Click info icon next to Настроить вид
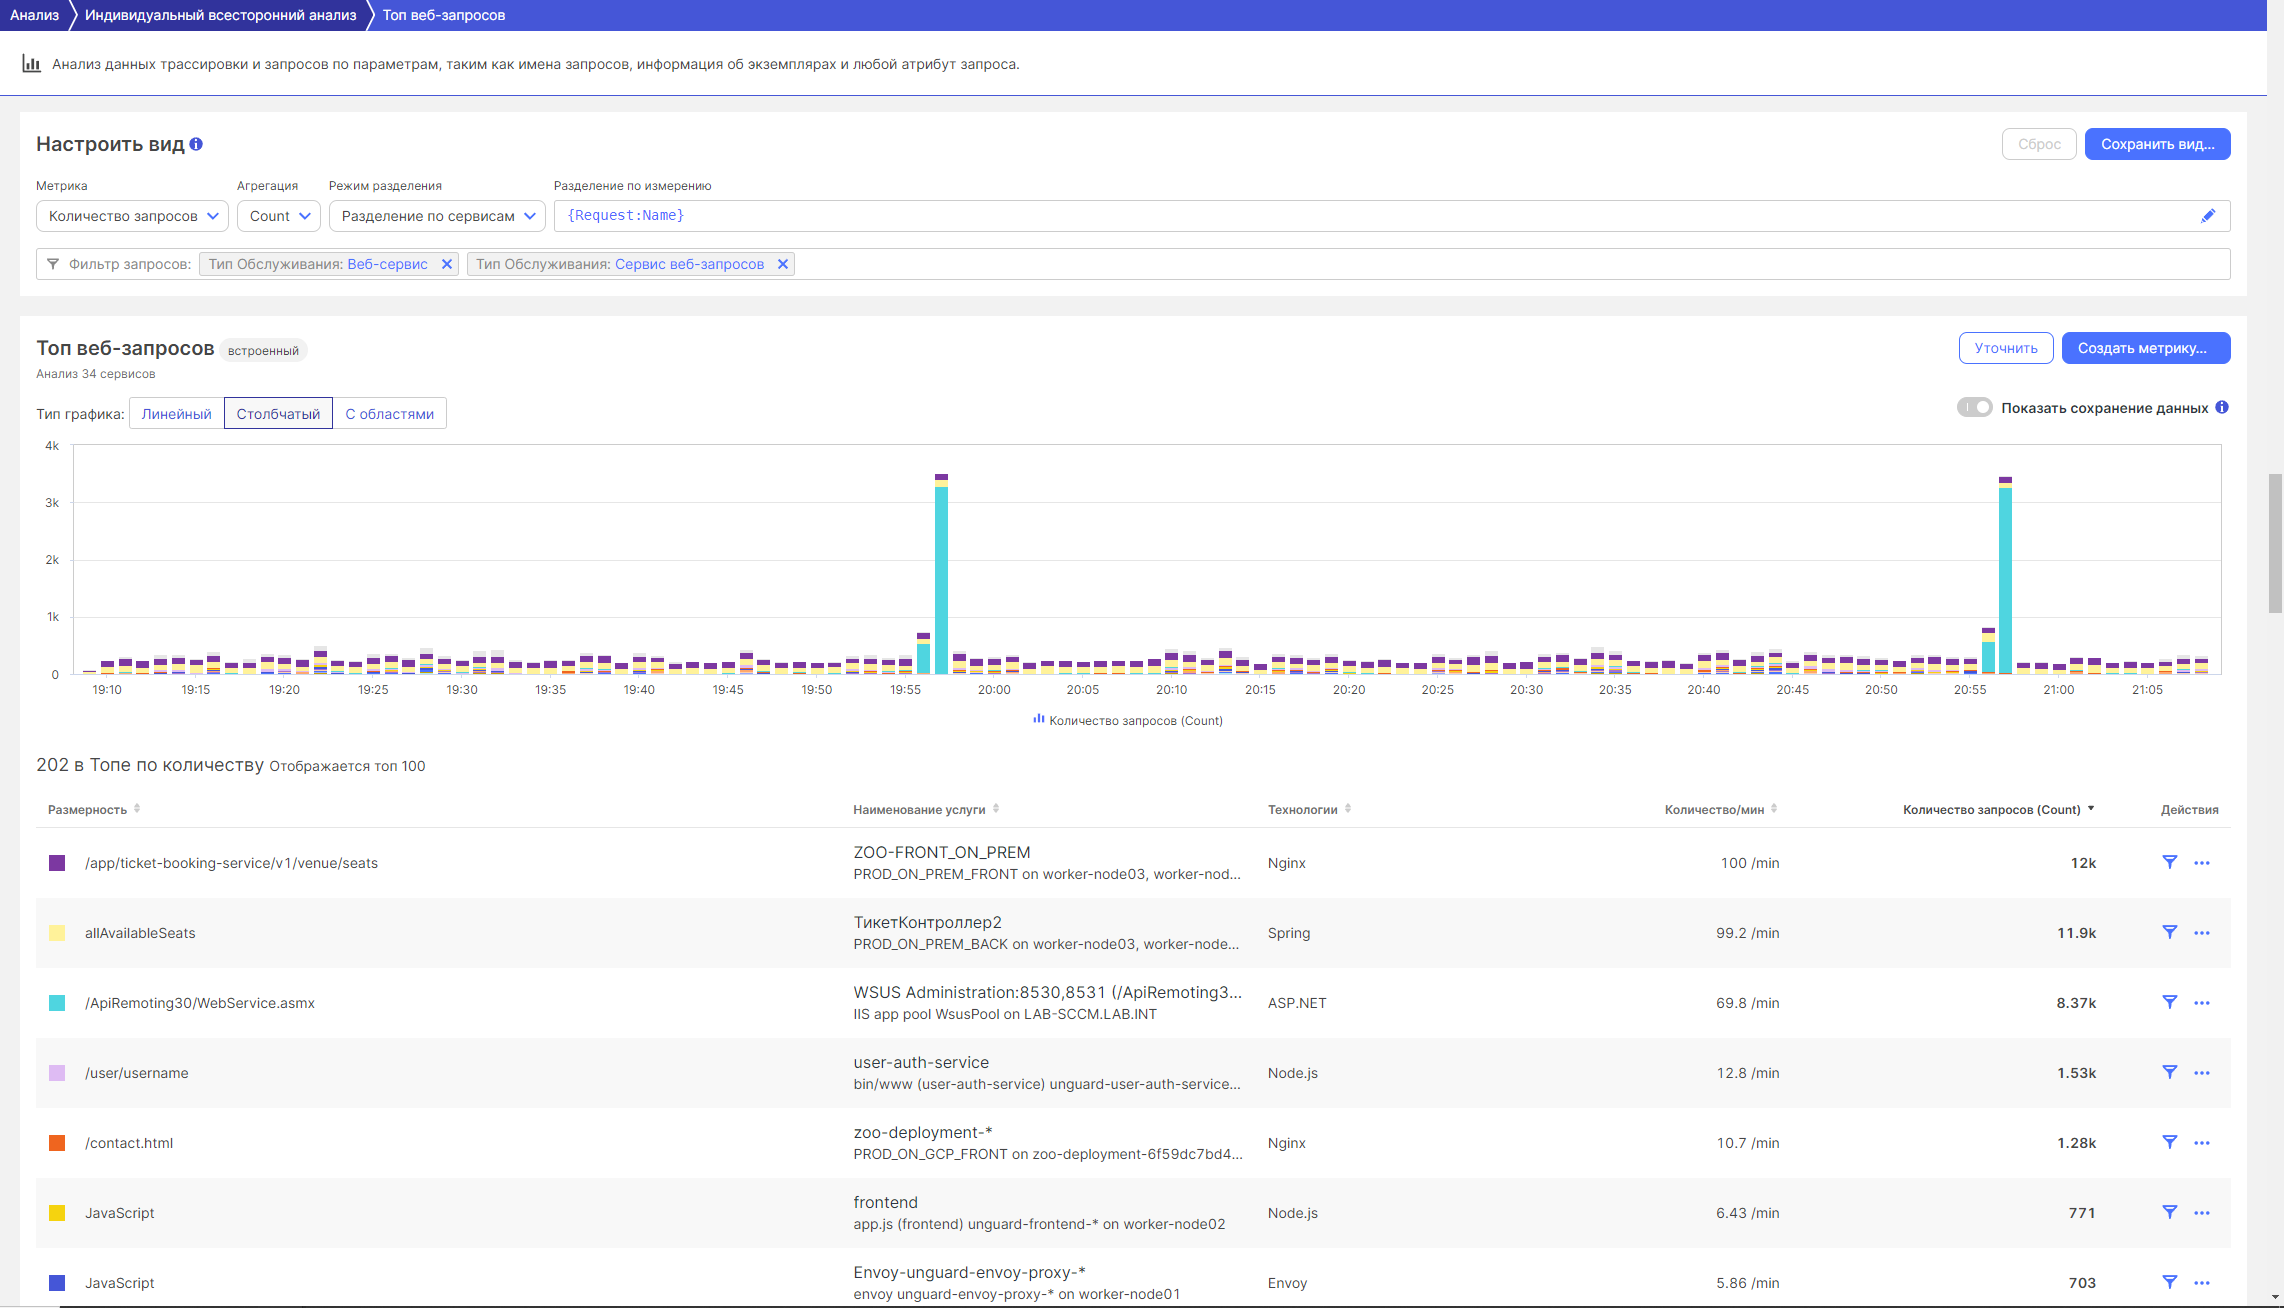Image resolution: width=2284 pixels, height=1308 pixels. pos(196,144)
